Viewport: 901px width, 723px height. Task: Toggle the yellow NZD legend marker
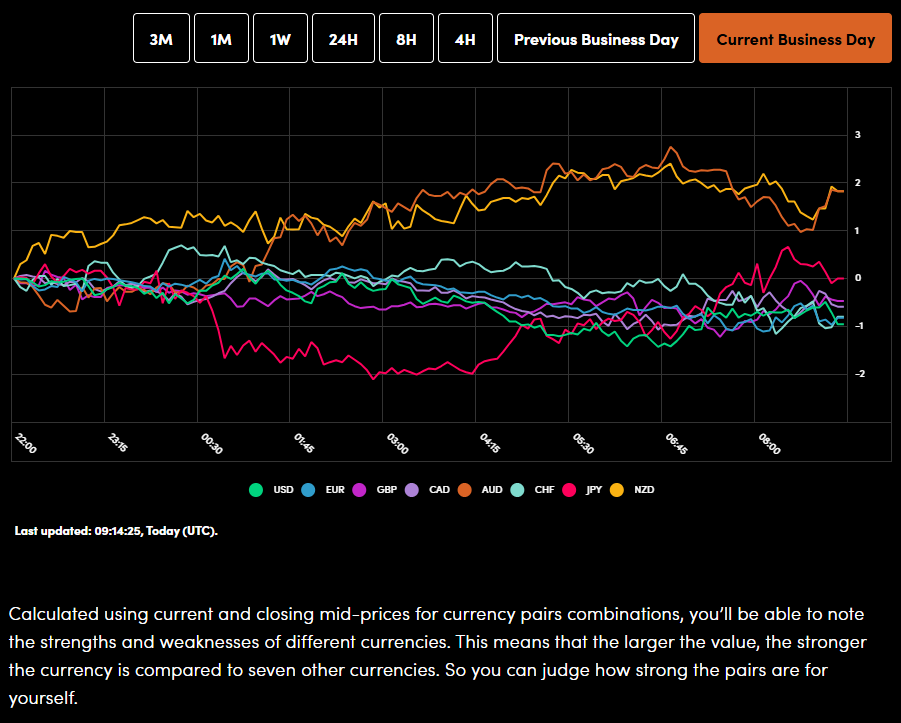pos(617,490)
